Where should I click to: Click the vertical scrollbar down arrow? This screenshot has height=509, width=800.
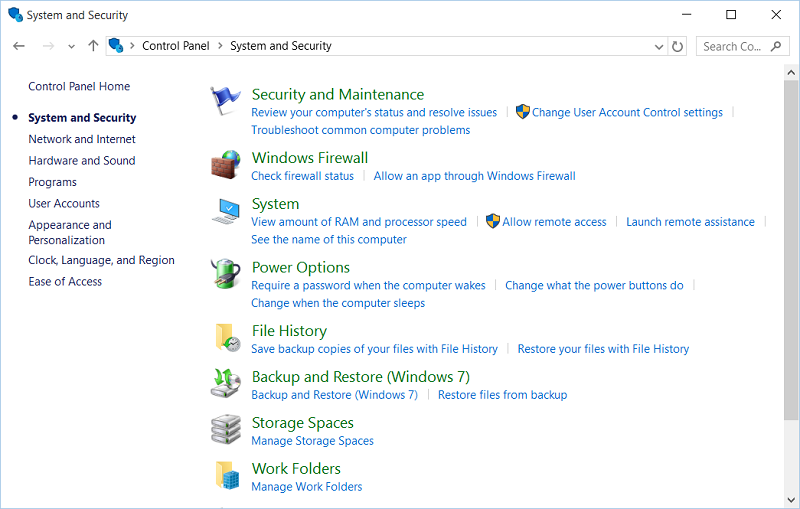(x=791, y=501)
